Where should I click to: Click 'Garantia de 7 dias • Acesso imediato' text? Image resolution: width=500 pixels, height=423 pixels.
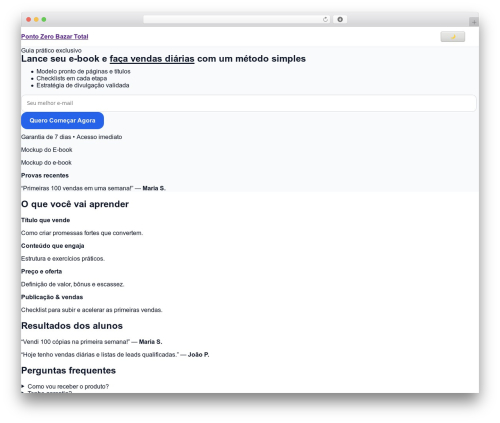coord(71,137)
